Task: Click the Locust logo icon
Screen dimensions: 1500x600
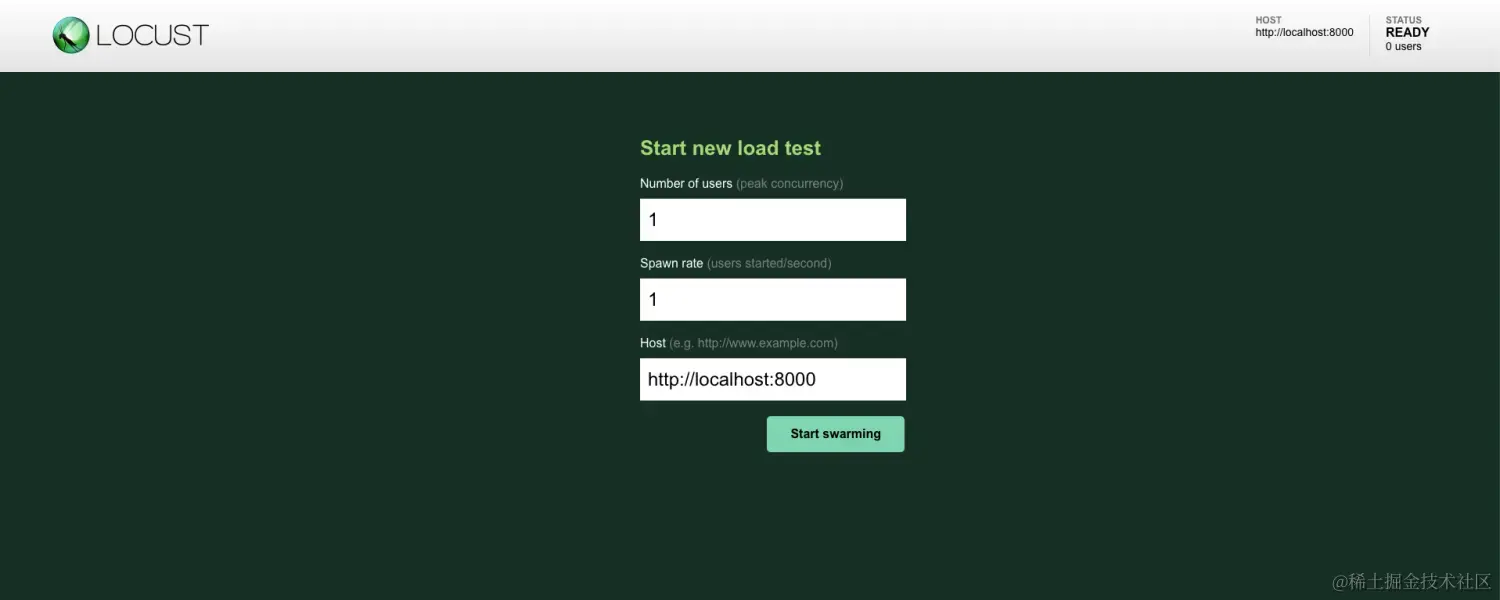Action: (x=71, y=36)
